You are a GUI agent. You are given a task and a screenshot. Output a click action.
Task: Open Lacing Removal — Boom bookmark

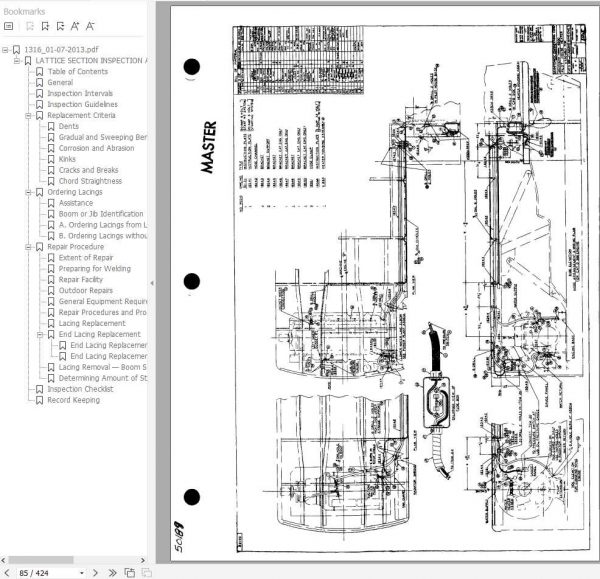click(x=103, y=367)
